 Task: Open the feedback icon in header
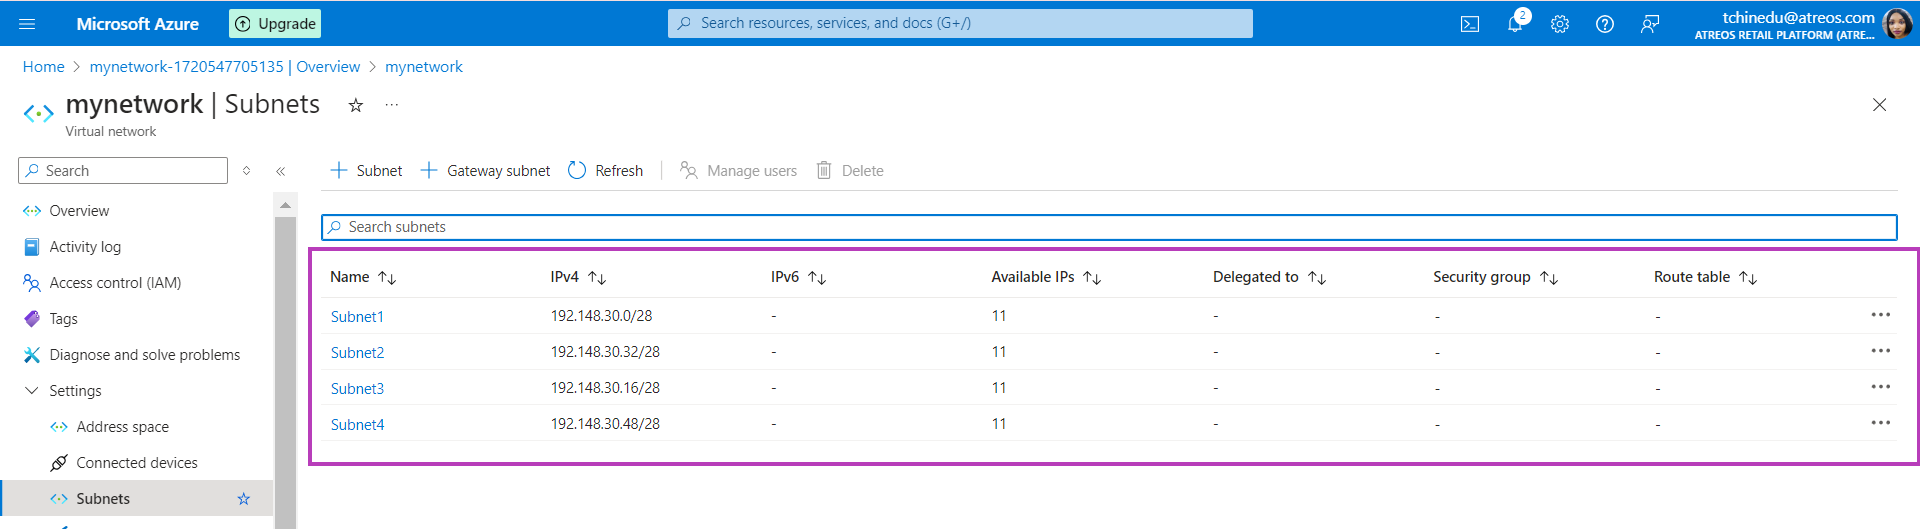point(1650,24)
